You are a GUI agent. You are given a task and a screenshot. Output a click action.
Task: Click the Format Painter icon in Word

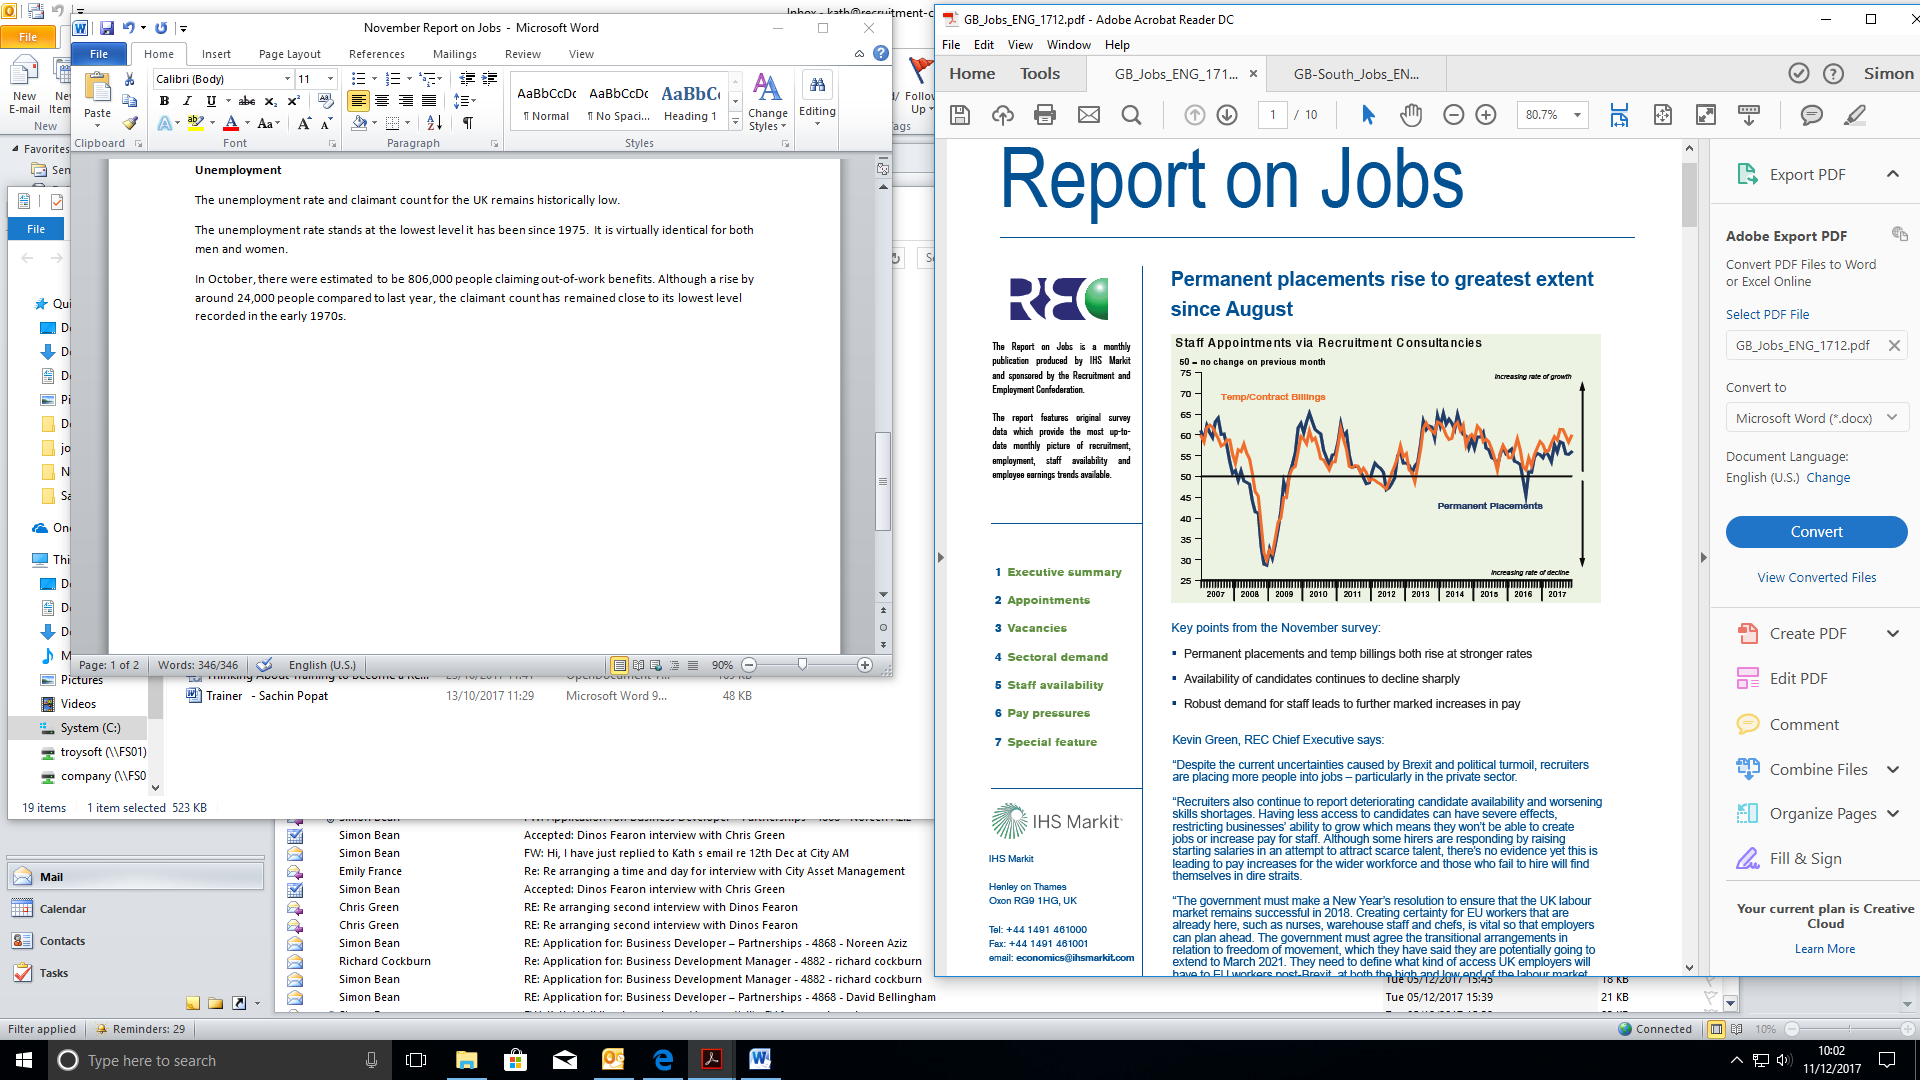(130, 123)
